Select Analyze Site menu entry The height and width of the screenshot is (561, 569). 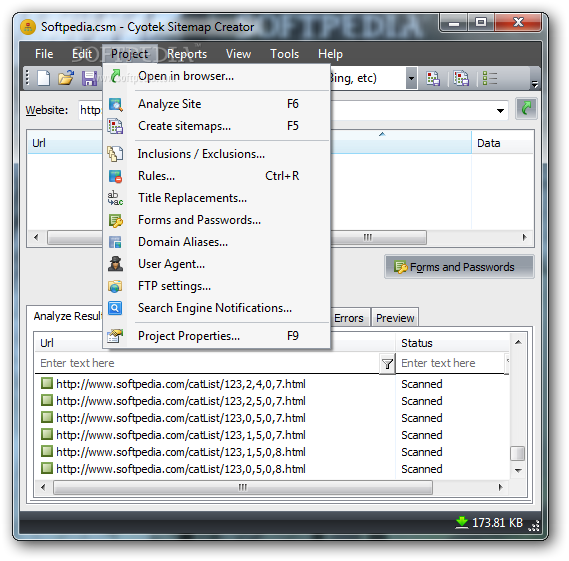217,104
